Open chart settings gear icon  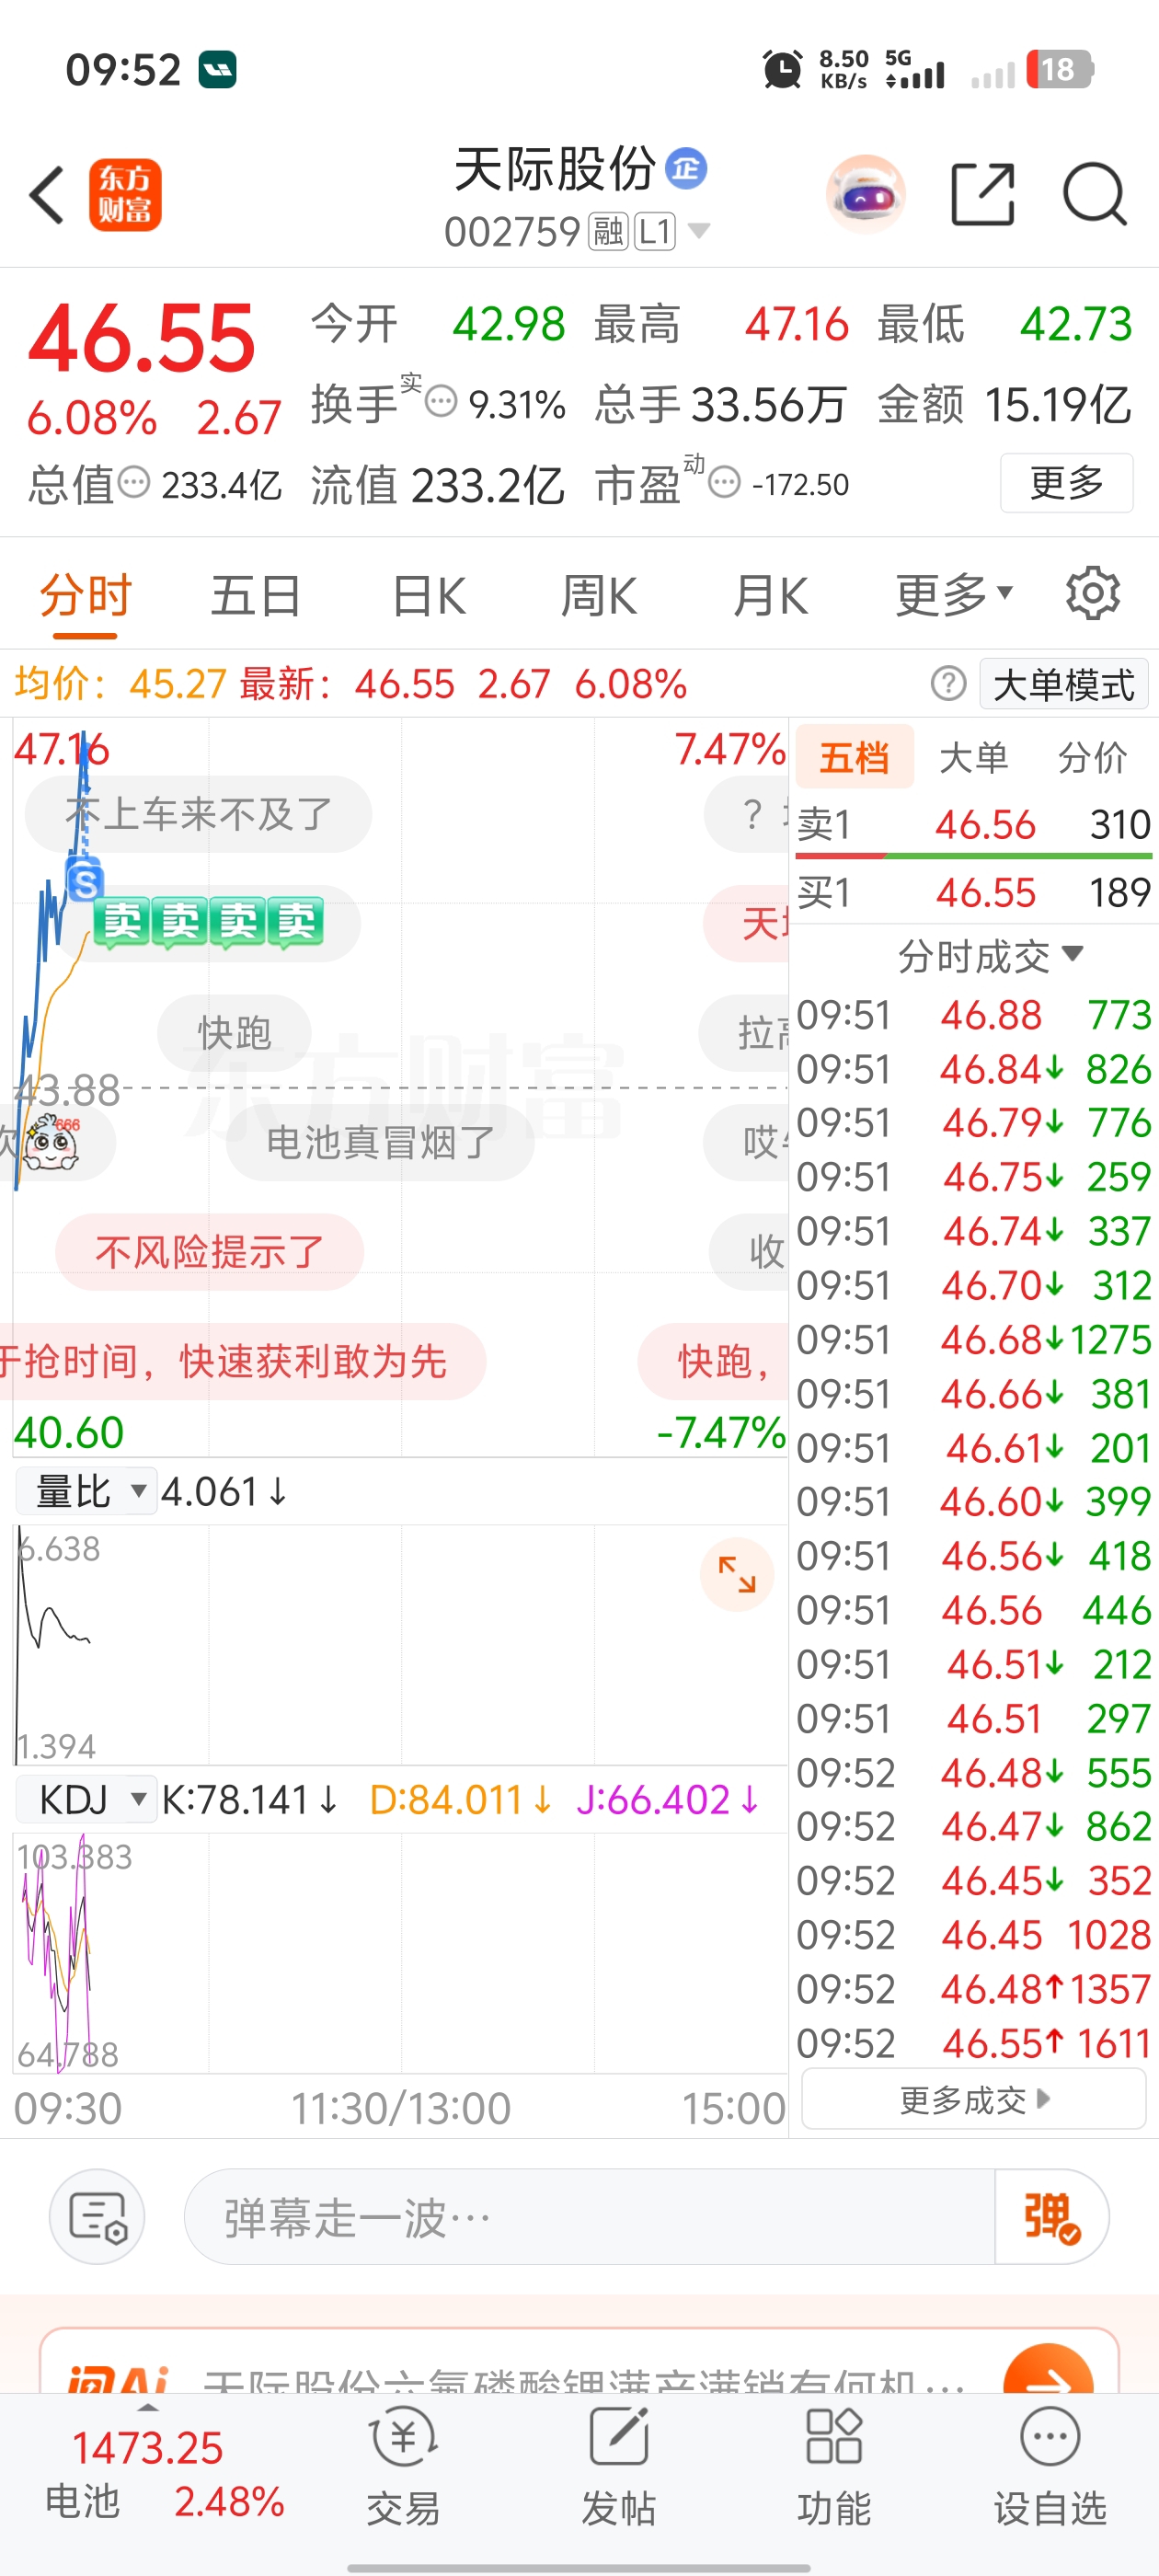tap(1092, 594)
